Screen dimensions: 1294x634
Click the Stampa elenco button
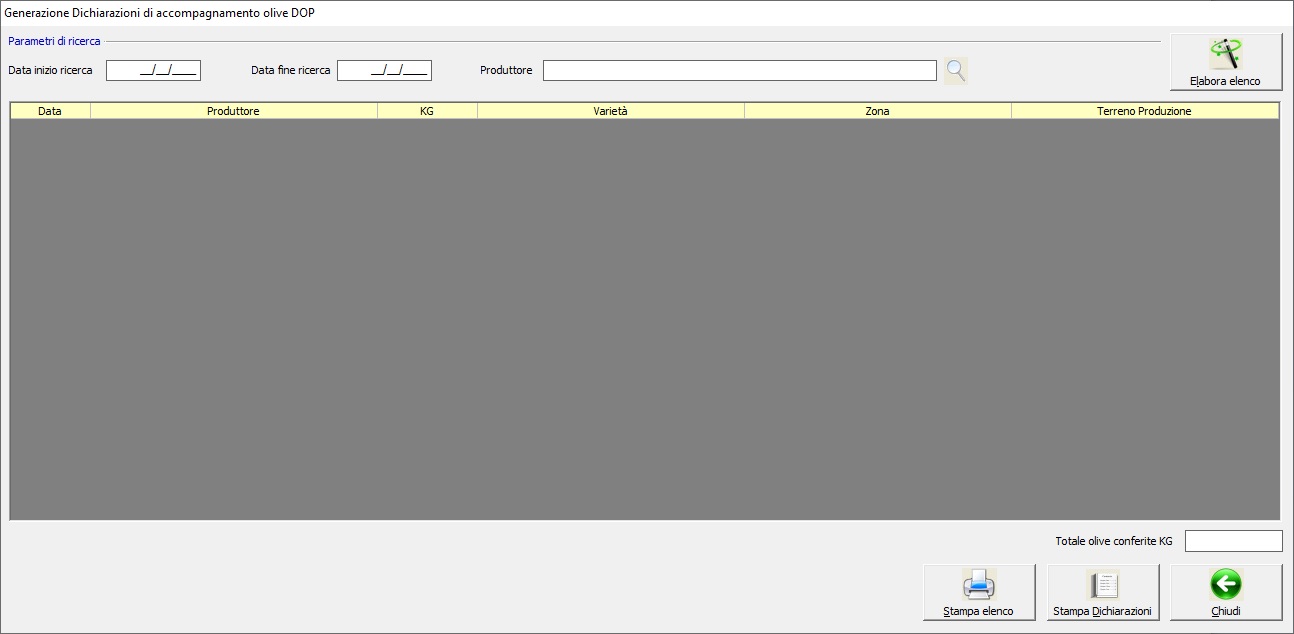(x=979, y=592)
